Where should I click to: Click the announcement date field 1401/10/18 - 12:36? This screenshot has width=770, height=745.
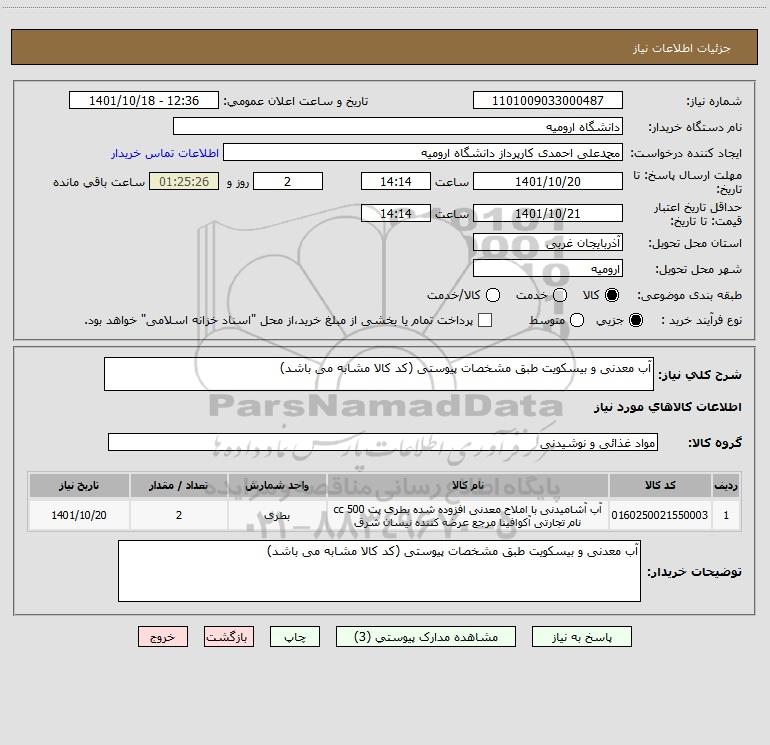pos(144,100)
